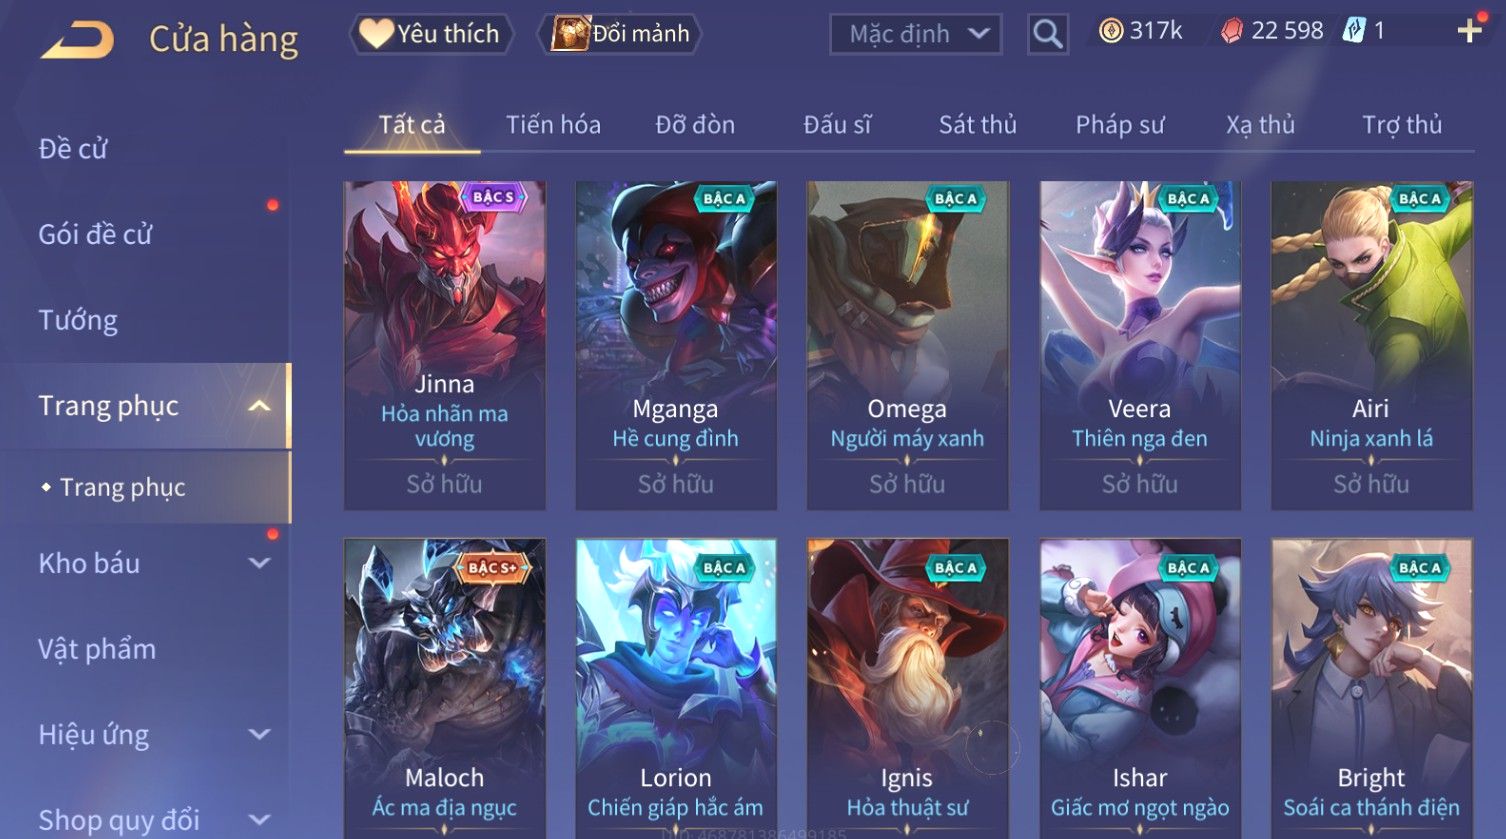The image size is (1506, 839).
Task: Select the Trang phục sub-item
Action: coord(122,487)
